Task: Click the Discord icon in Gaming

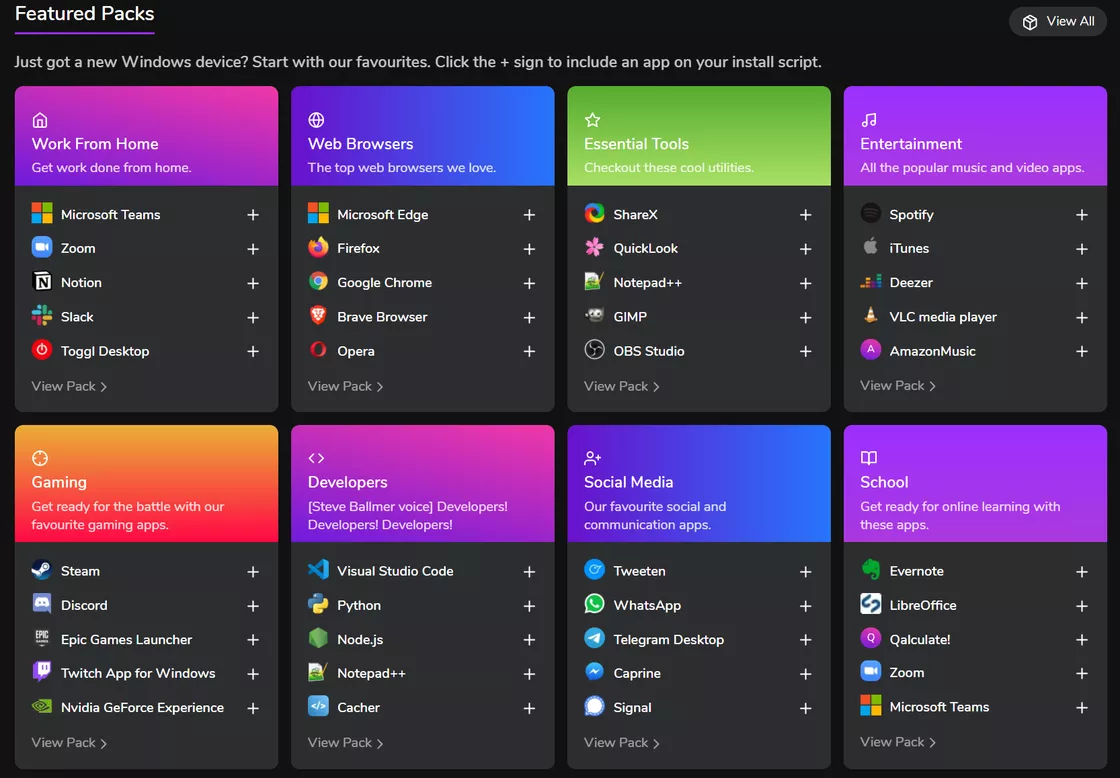Action: (42, 605)
